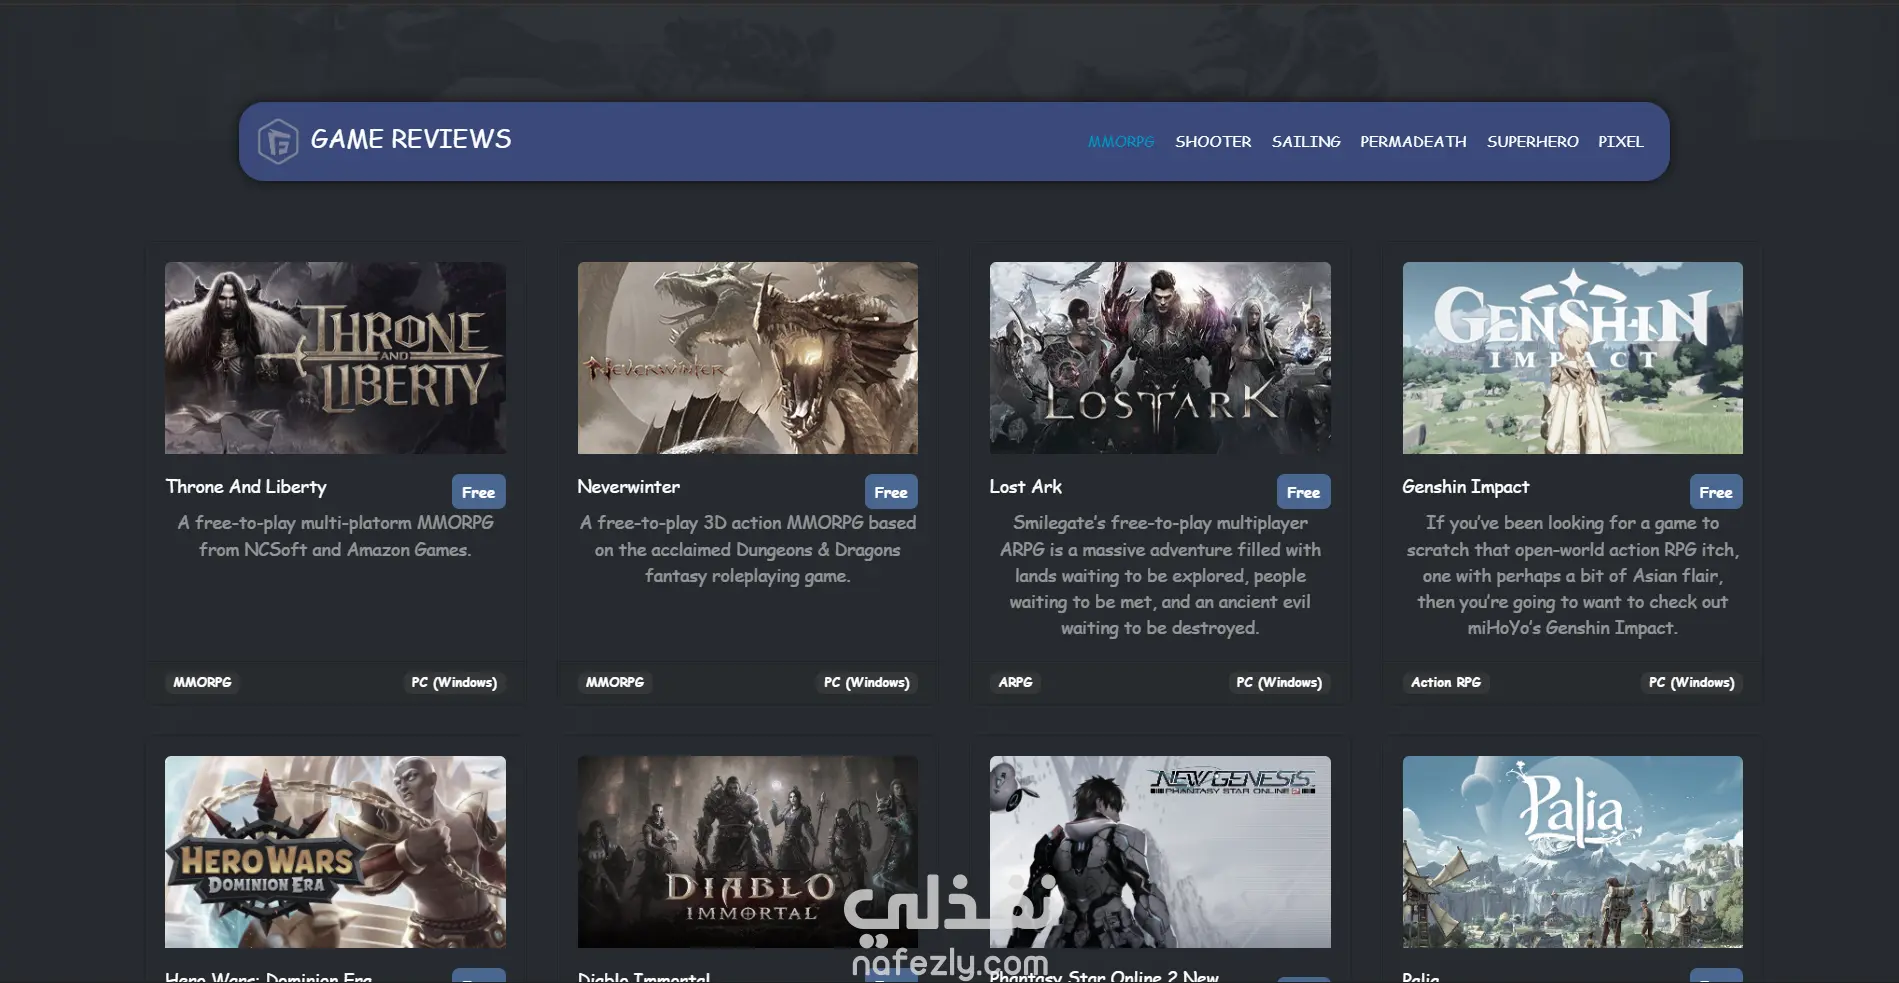Open the Throne And Liberty cover image
This screenshot has height=983, width=1899.
tap(335, 358)
